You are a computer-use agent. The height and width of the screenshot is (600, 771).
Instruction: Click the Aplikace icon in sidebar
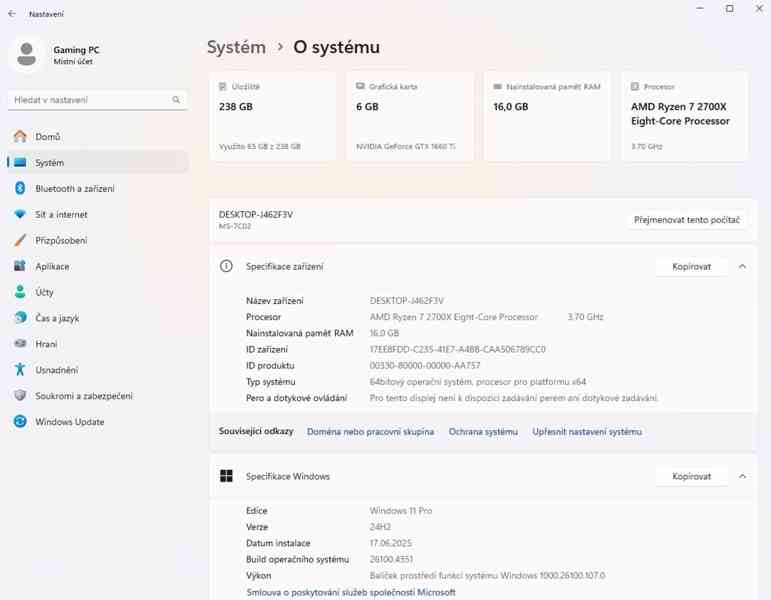[20, 266]
